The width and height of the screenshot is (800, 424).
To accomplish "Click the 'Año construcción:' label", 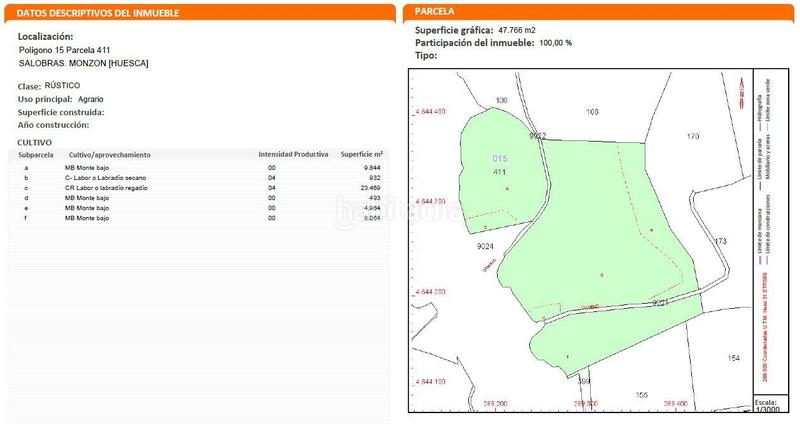I will pyautogui.click(x=53, y=125).
